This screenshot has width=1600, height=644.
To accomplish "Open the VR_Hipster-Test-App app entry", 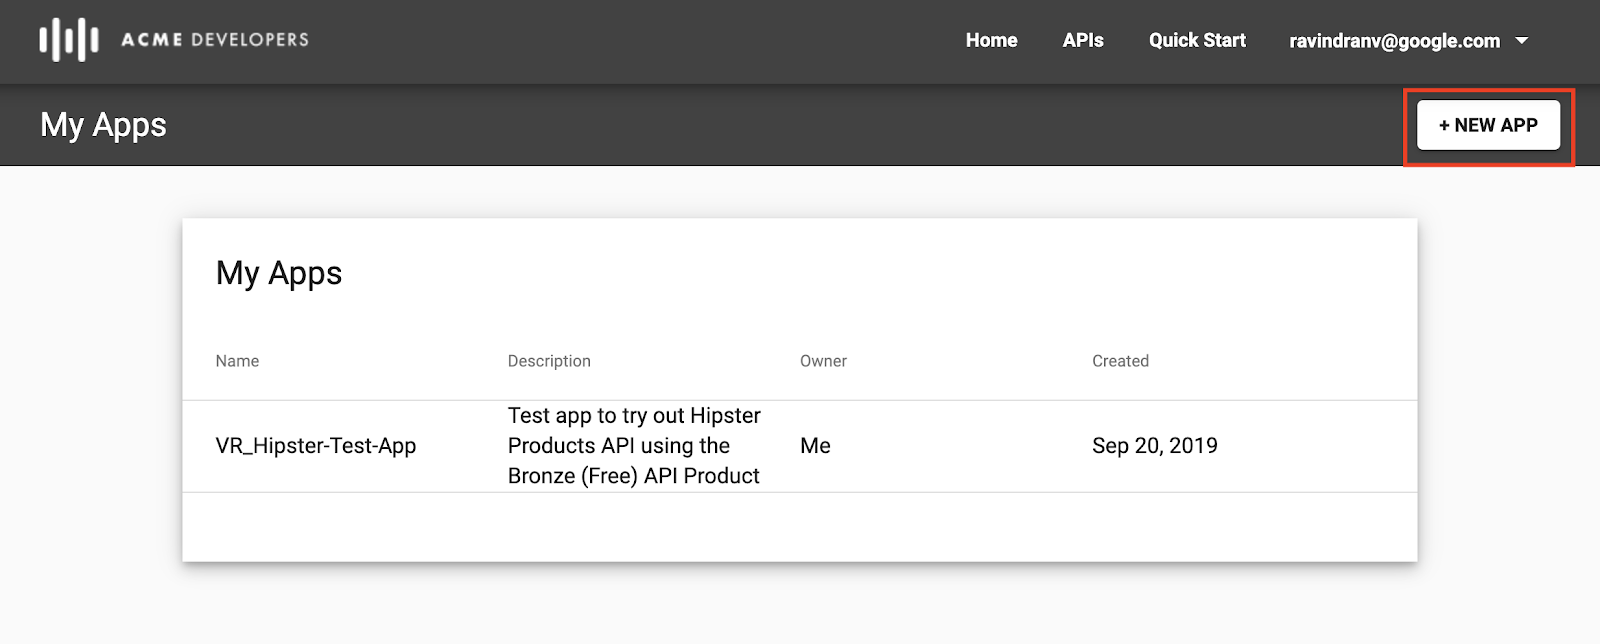I will (x=316, y=446).
